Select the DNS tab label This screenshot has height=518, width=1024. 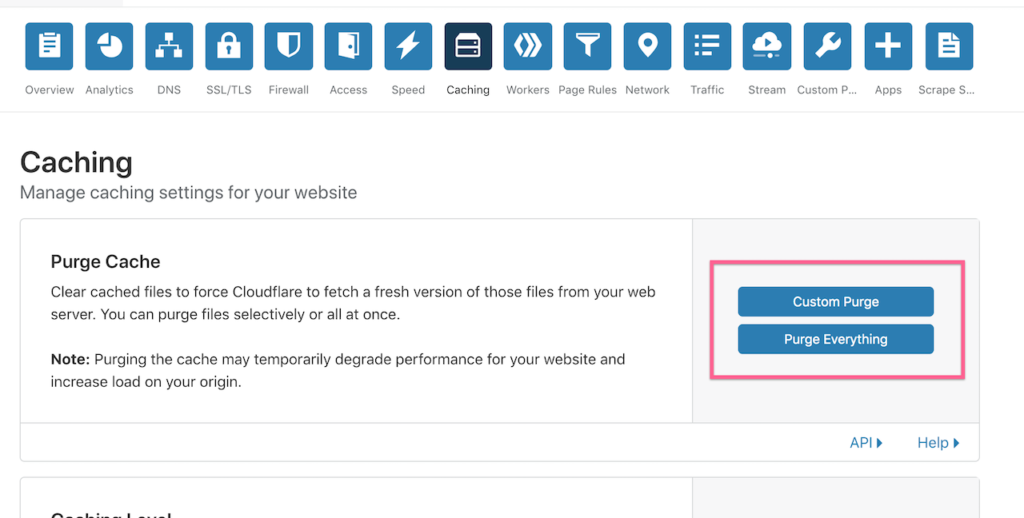[169, 90]
